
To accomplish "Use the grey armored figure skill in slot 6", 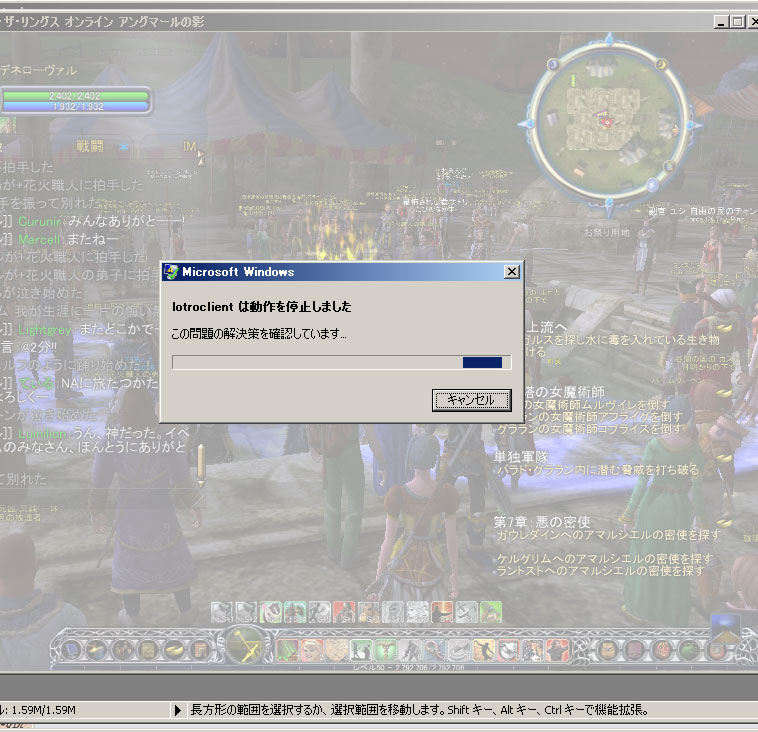I will click(410, 650).
